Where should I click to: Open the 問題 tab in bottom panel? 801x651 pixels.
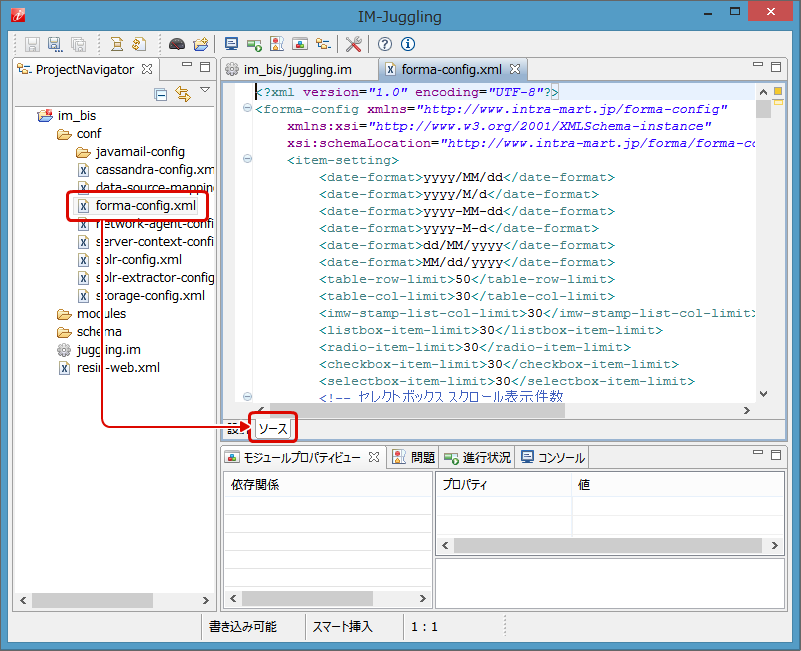click(x=414, y=457)
